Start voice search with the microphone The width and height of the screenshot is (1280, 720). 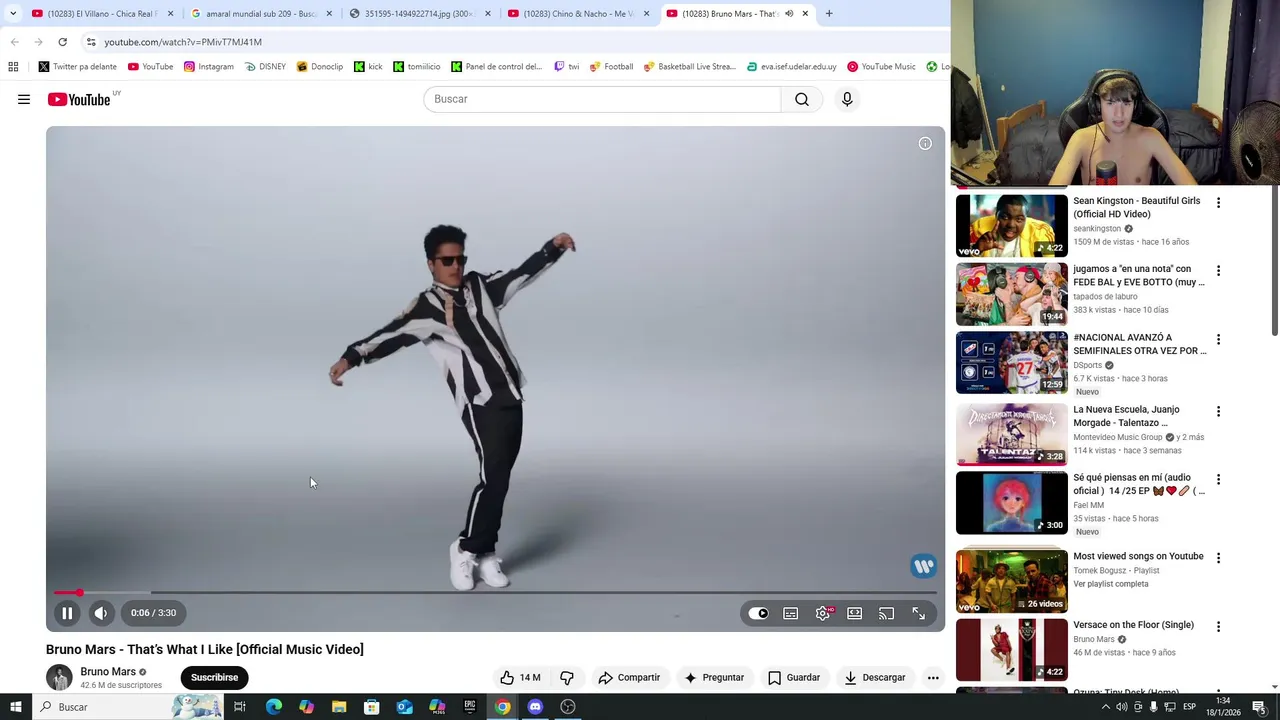(847, 99)
